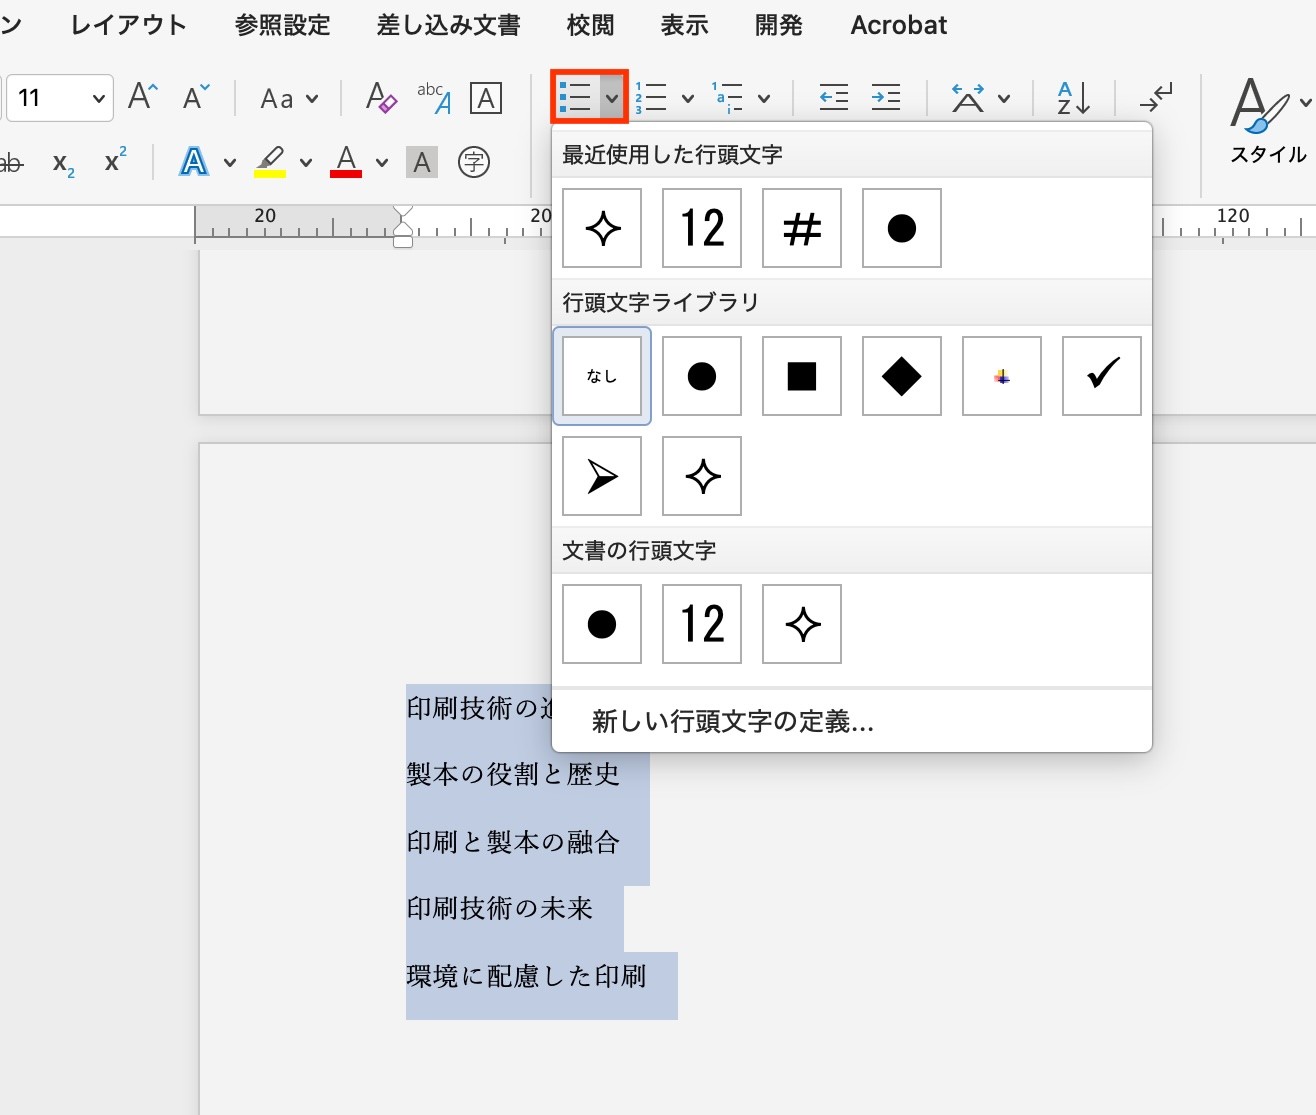Screen dimensions: 1316x1115
Task: Click the sort A-Z icon
Action: coord(1073,97)
